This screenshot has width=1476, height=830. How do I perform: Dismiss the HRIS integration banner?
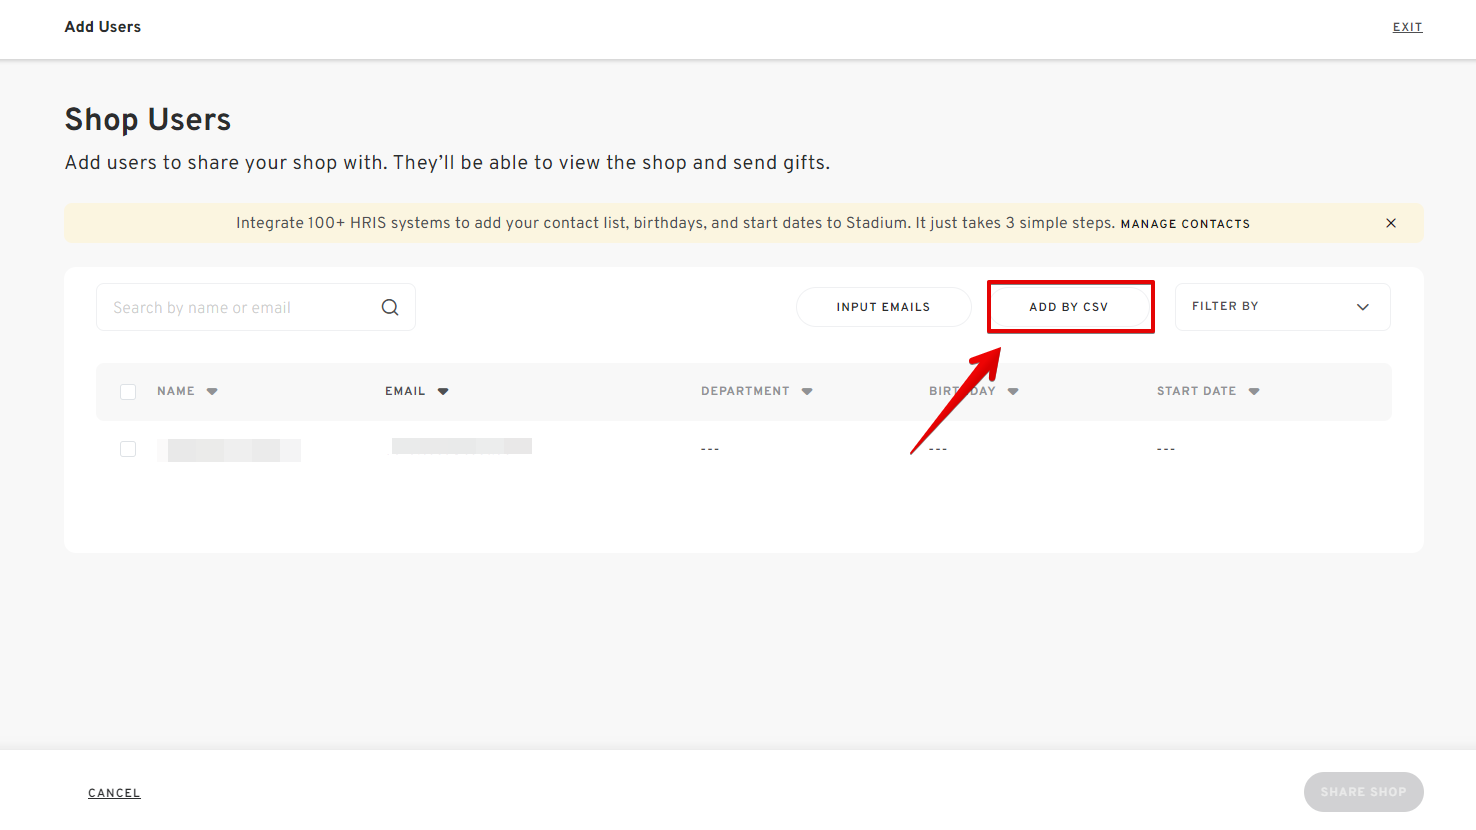[1390, 223]
